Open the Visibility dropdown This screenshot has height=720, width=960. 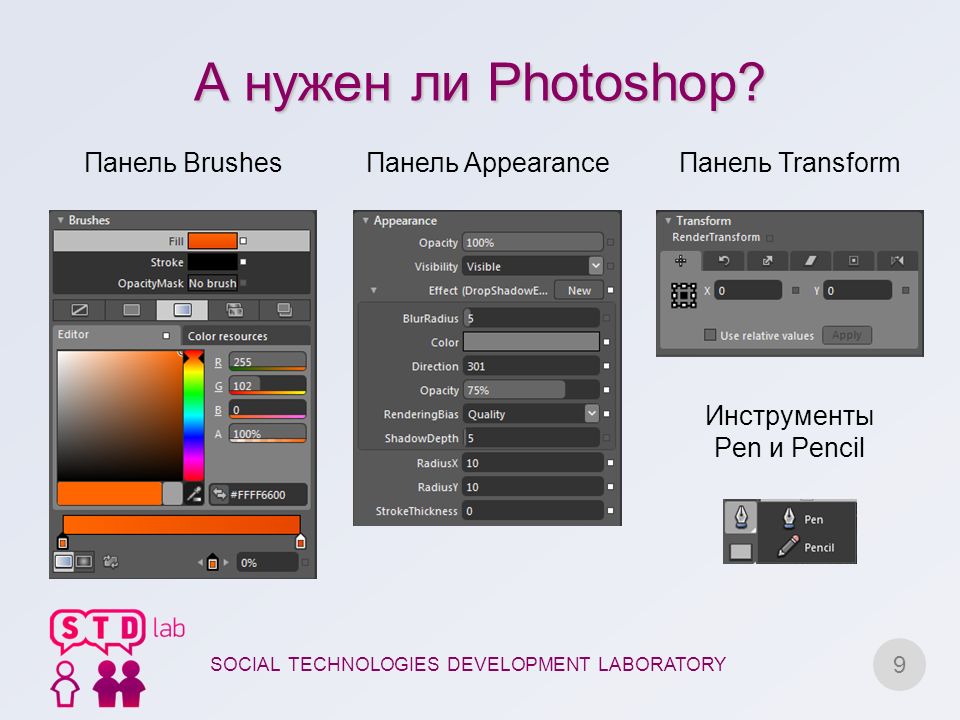(595, 266)
